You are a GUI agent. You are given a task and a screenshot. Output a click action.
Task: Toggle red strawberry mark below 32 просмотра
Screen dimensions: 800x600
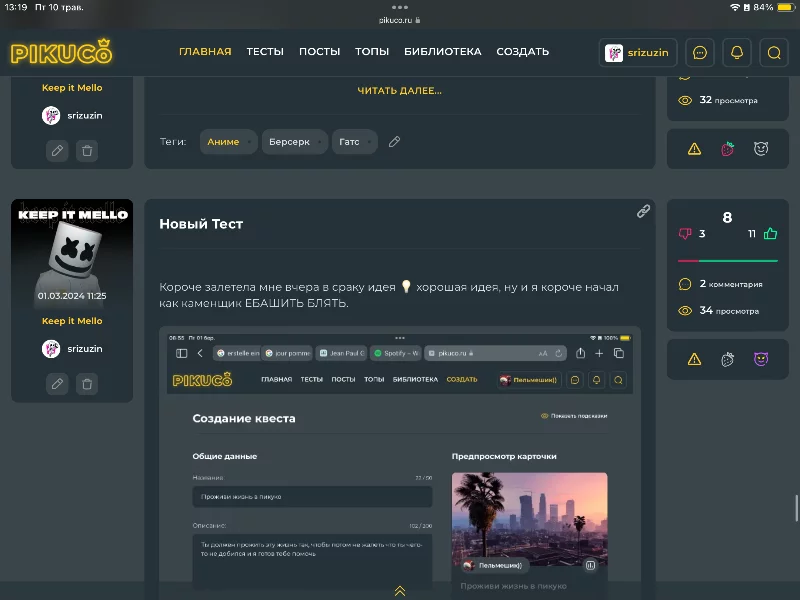click(728, 149)
